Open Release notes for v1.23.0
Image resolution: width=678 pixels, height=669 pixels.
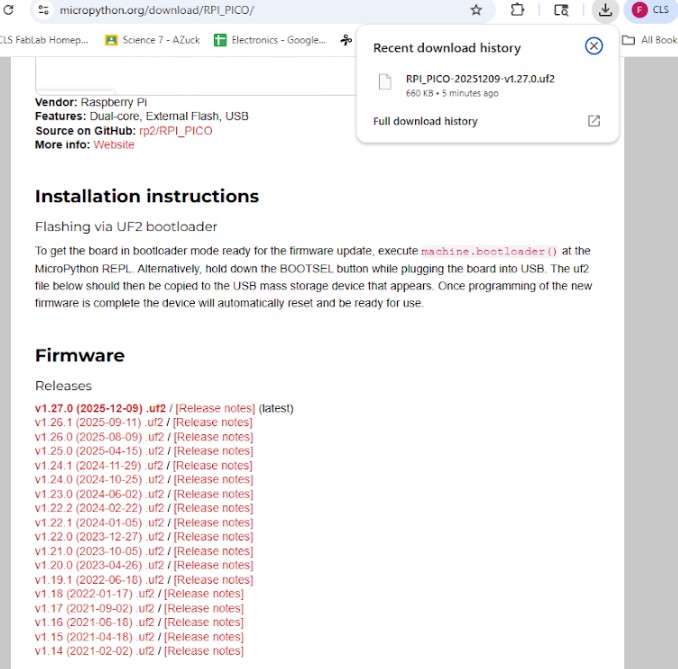tap(214, 494)
